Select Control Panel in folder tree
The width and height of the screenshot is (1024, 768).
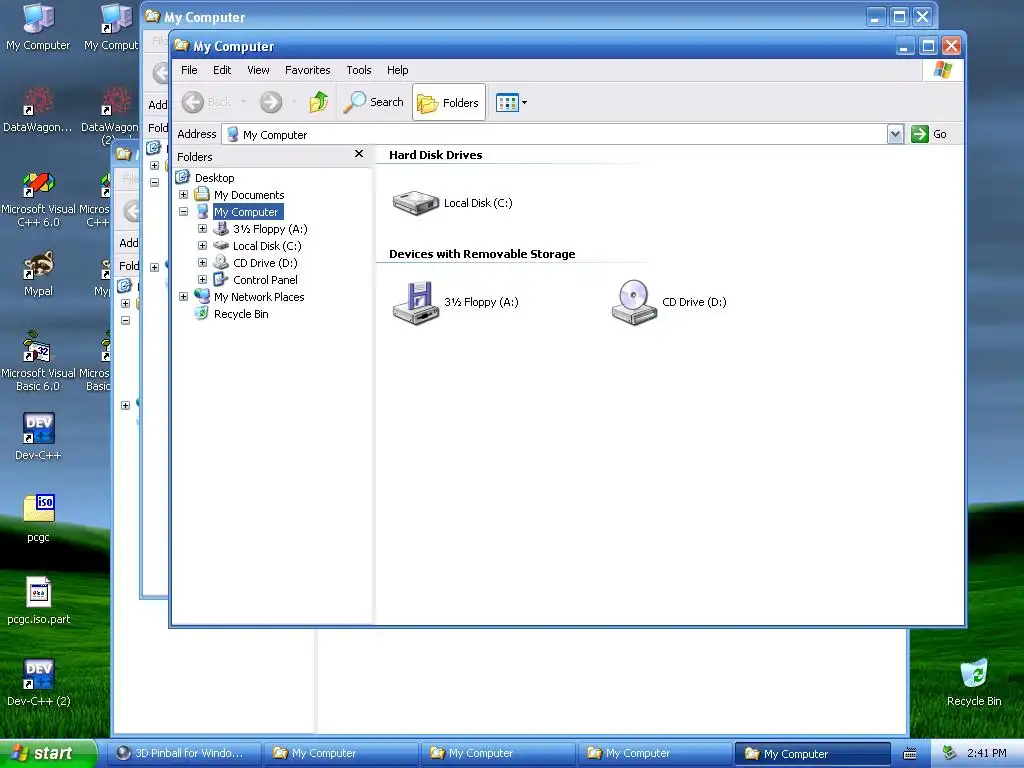(x=265, y=280)
